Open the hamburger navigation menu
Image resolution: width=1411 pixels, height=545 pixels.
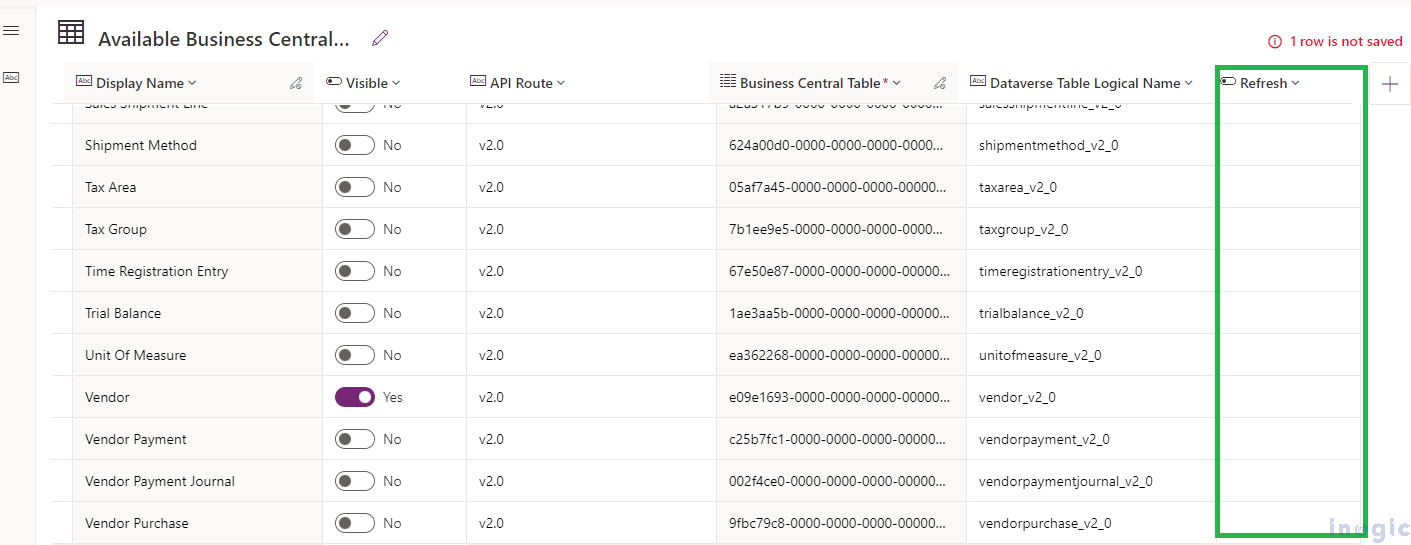click(11, 31)
